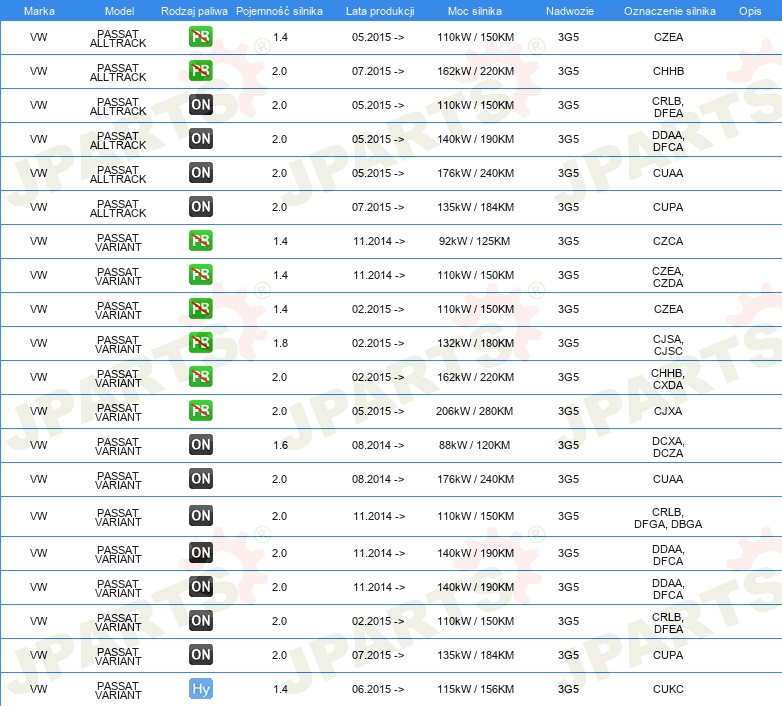Click the Lata produkcji column header
This screenshot has width=782, height=706.
point(380,11)
